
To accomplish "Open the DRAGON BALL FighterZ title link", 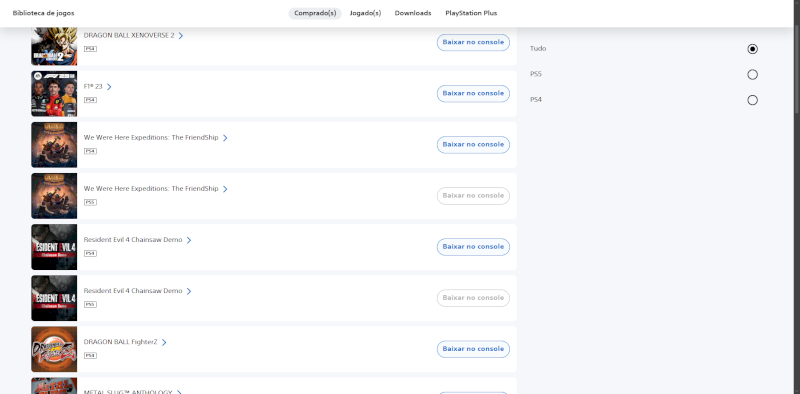I will [x=120, y=341].
